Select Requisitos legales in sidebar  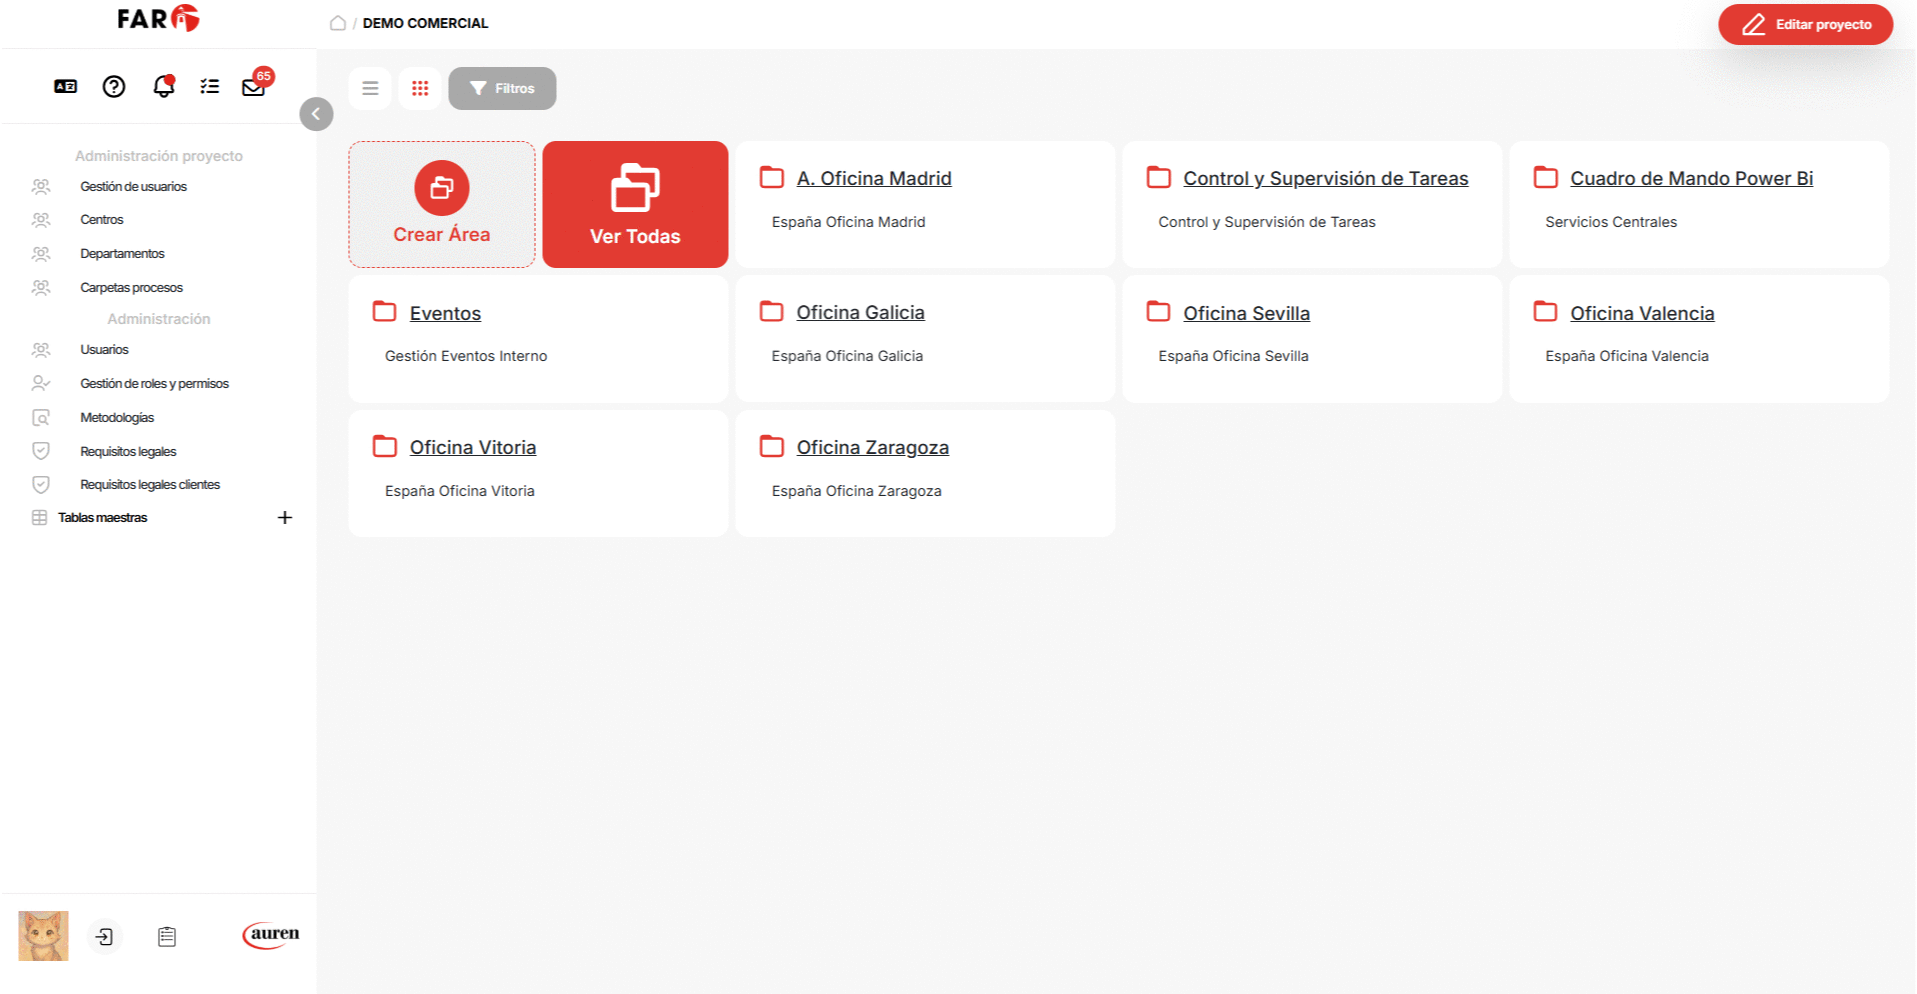click(128, 452)
